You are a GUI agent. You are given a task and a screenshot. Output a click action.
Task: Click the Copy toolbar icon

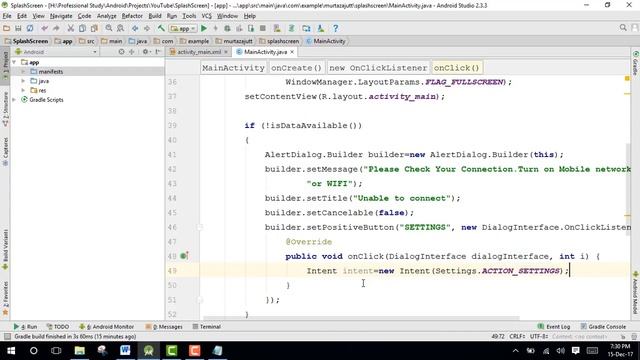(x=82, y=28)
